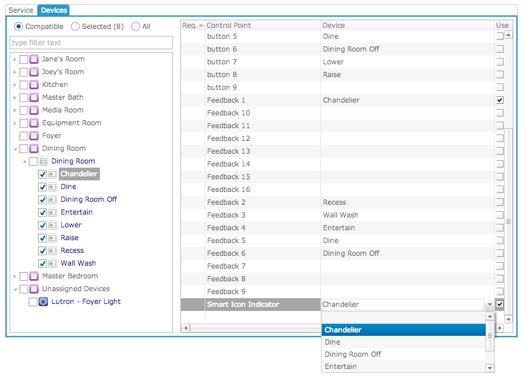
Task: Select the Compatible radio button
Action: click(x=18, y=26)
